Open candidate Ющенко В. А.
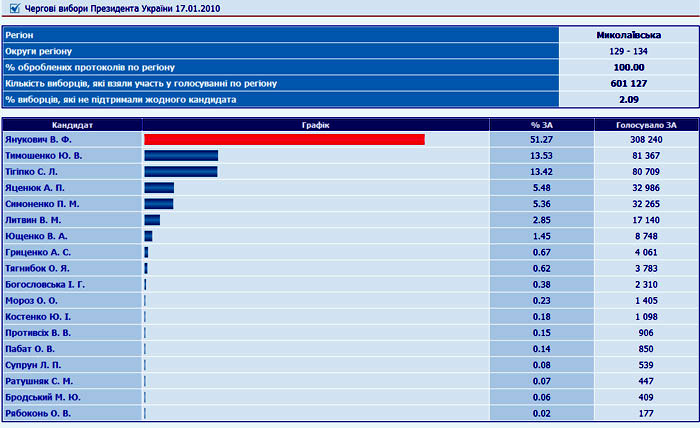 pos(36,236)
